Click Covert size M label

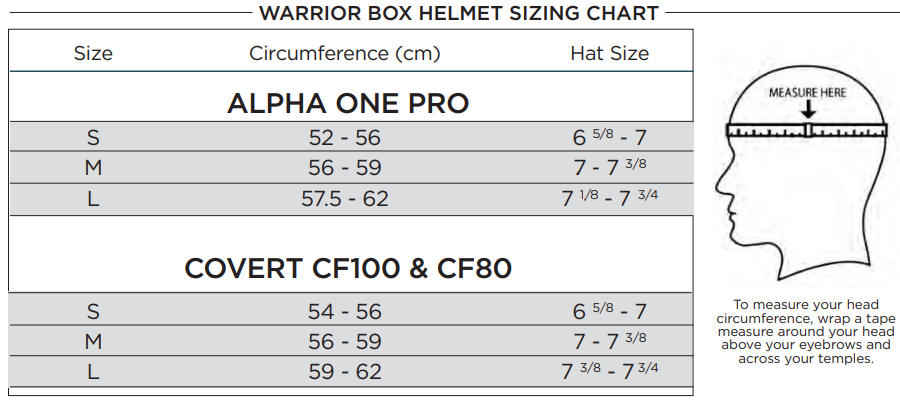pos(93,342)
